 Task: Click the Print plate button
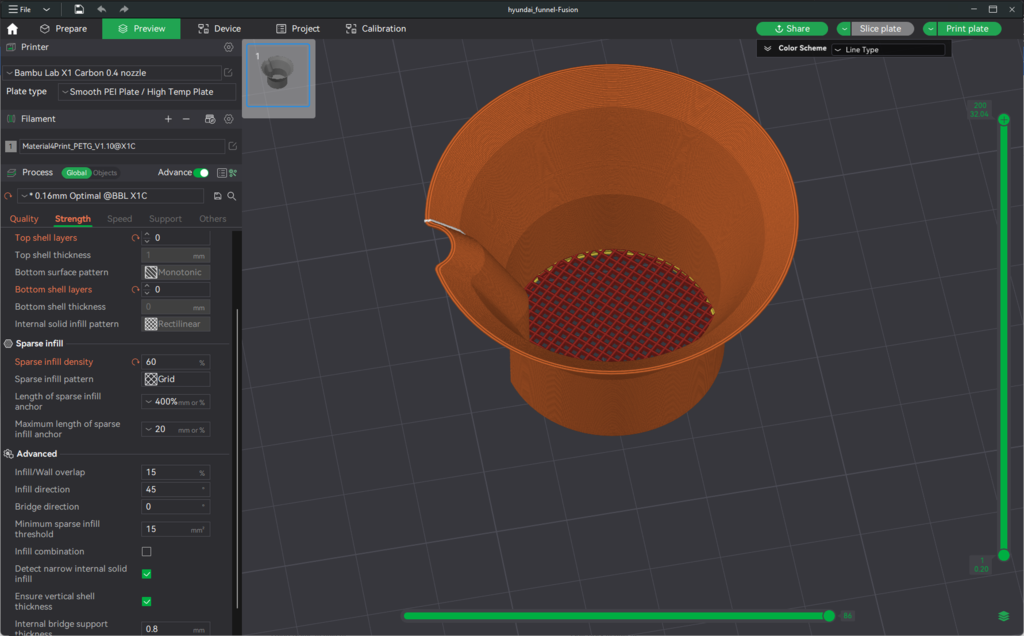point(967,29)
